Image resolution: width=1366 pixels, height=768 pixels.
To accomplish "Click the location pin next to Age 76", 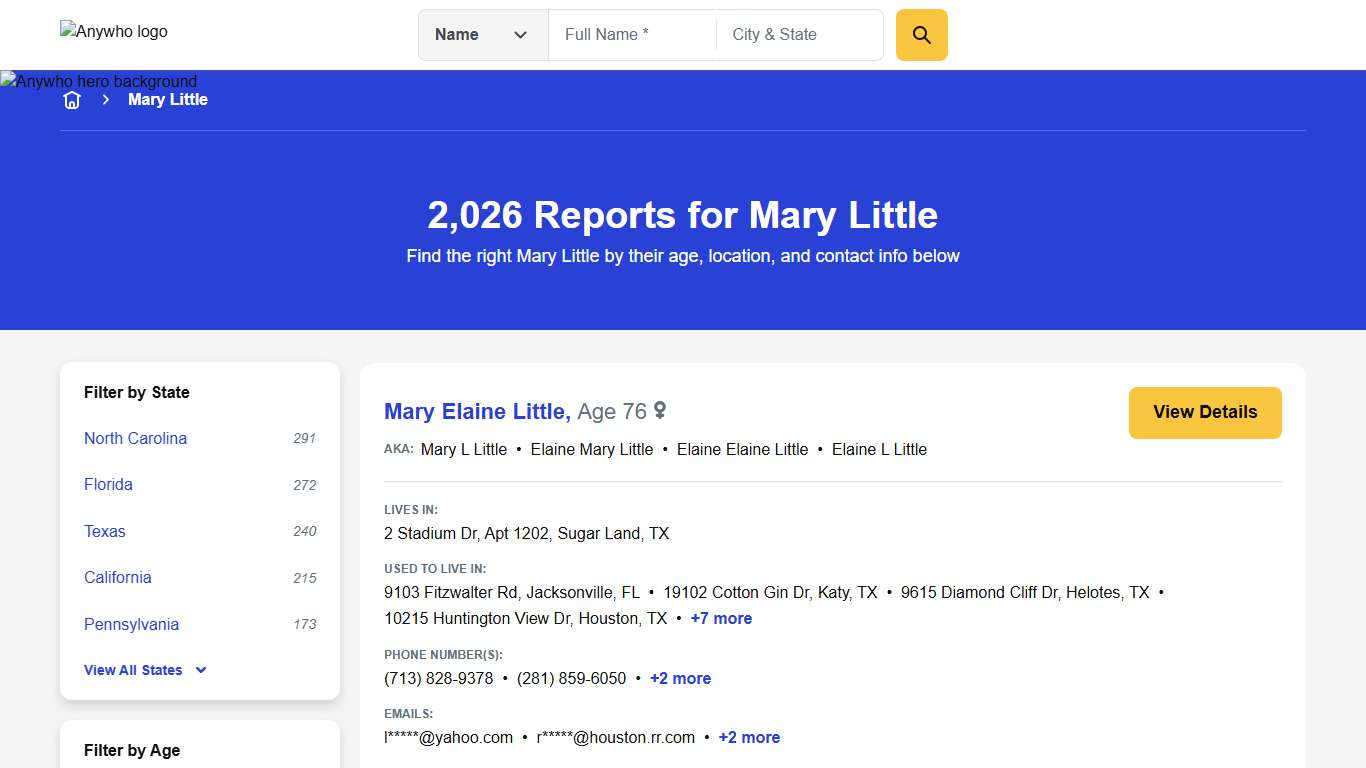I will tap(659, 411).
